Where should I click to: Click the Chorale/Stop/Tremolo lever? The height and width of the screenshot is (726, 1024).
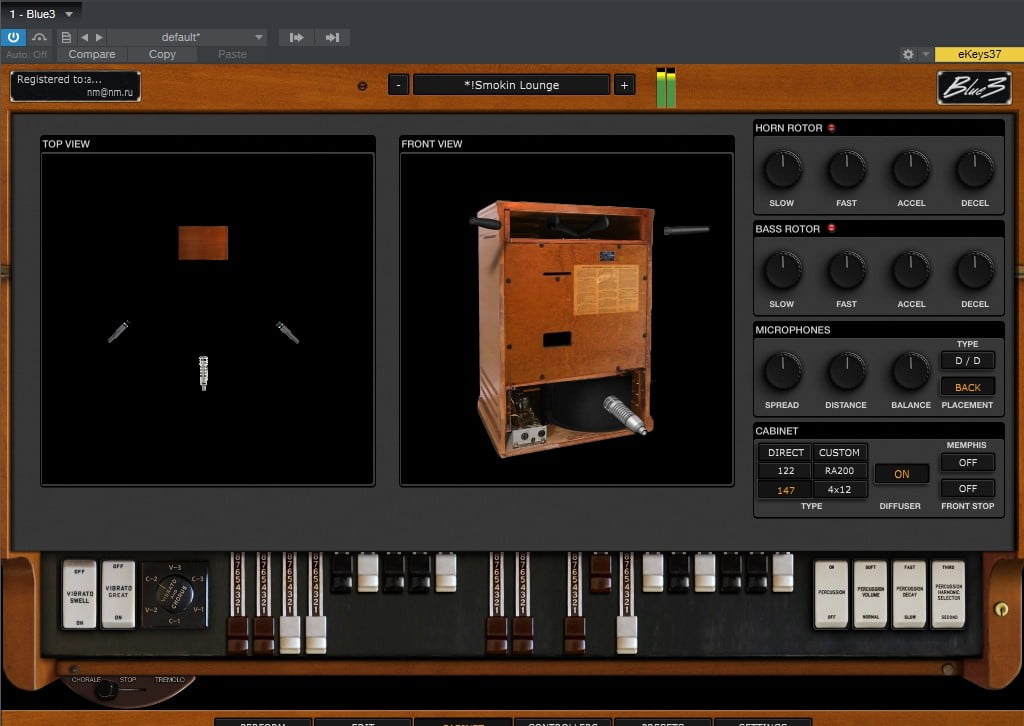tap(108, 689)
